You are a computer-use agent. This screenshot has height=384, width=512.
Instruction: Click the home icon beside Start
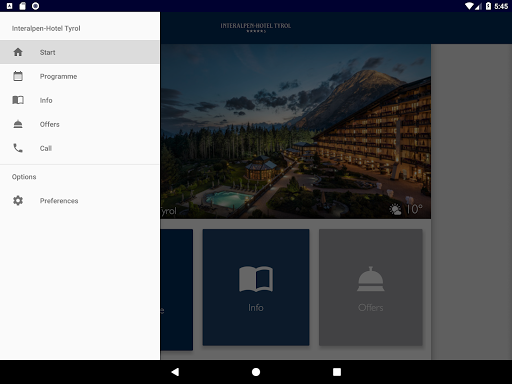(18, 52)
